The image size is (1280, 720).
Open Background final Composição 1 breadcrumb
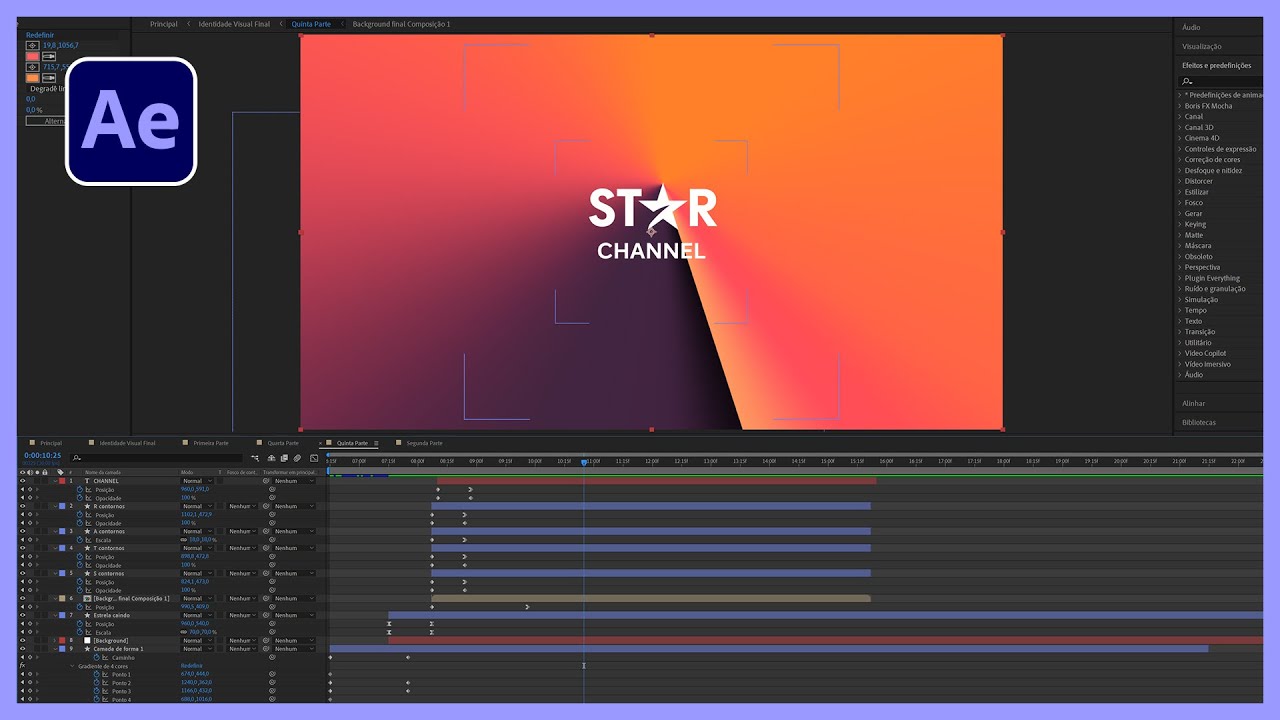tap(401, 24)
